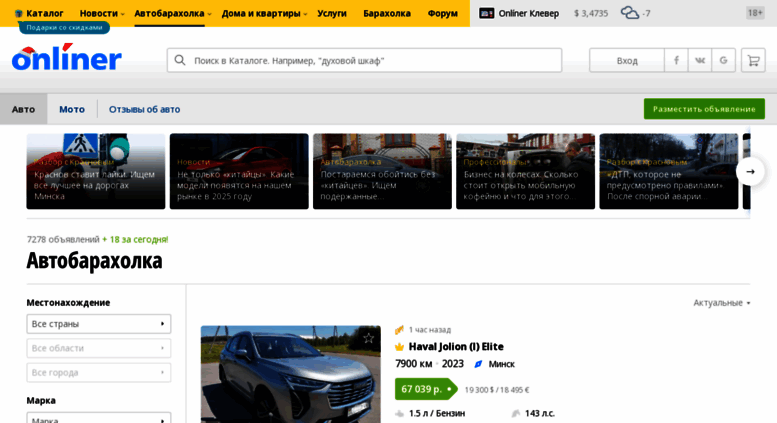Switch to the Мото tab

tap(72, 109)
